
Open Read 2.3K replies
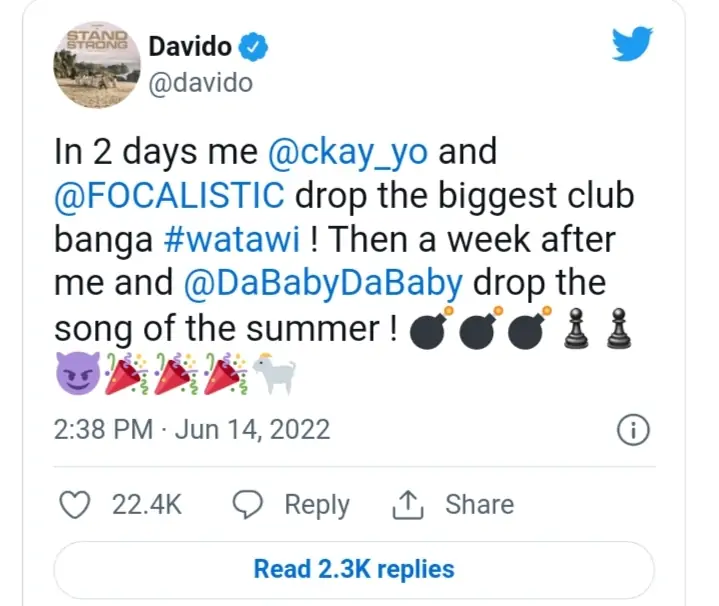(x=354, y=569)
